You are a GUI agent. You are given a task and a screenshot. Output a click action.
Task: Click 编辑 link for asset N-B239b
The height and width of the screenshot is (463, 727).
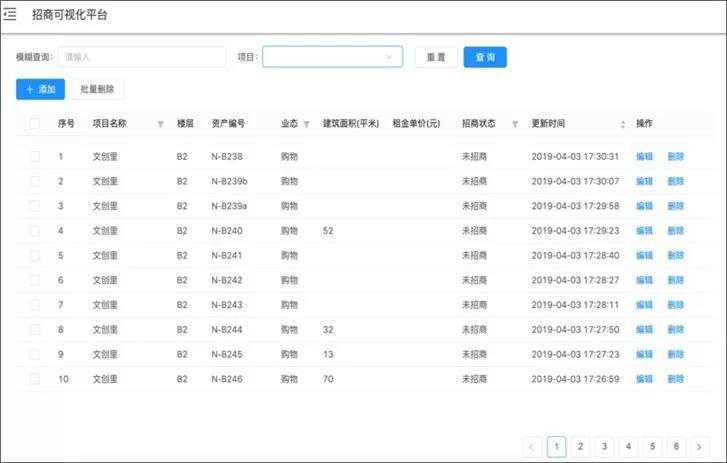644,182
